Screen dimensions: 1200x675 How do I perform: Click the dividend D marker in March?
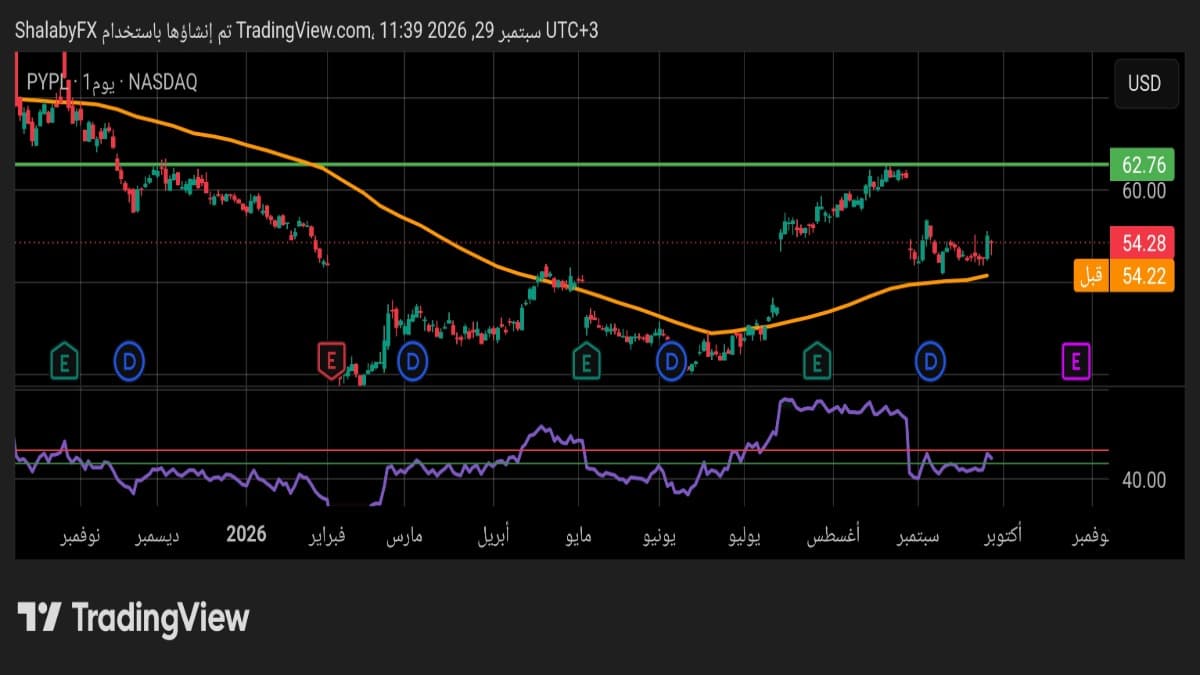(413, 359)
